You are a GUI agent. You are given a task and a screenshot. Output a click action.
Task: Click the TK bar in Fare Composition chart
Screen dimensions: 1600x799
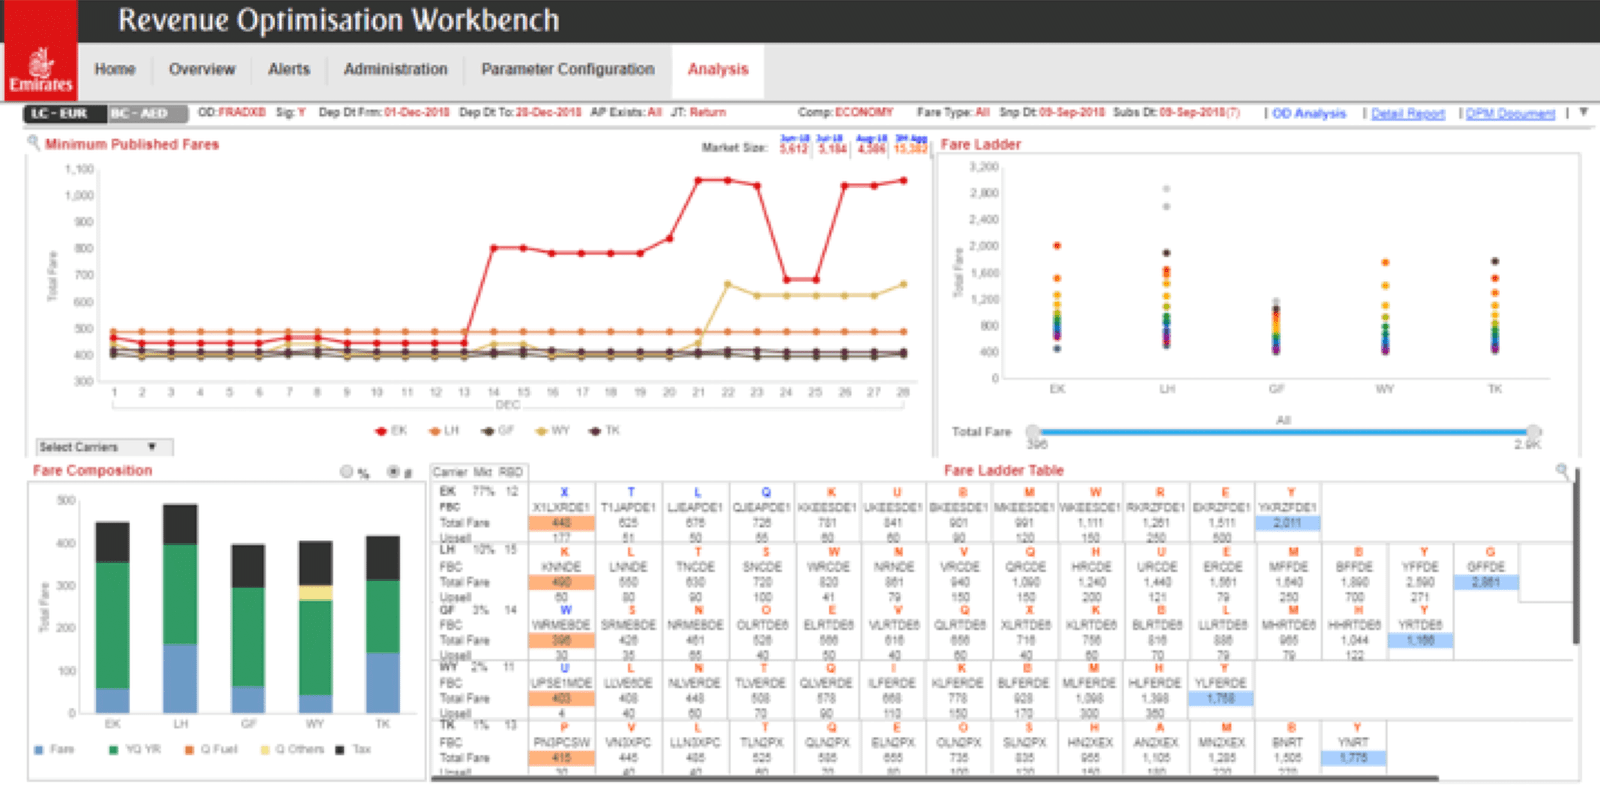pyautogui.click(x=383, y=624)
